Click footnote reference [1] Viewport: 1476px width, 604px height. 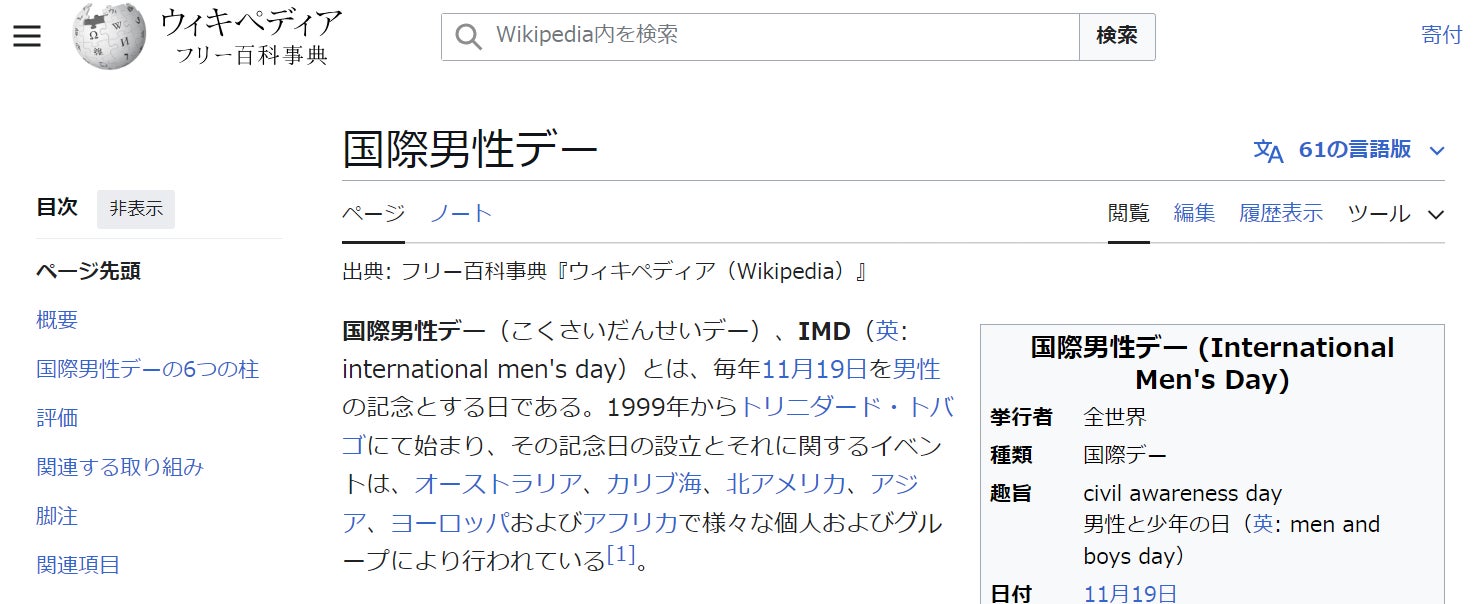coord(621,556)
